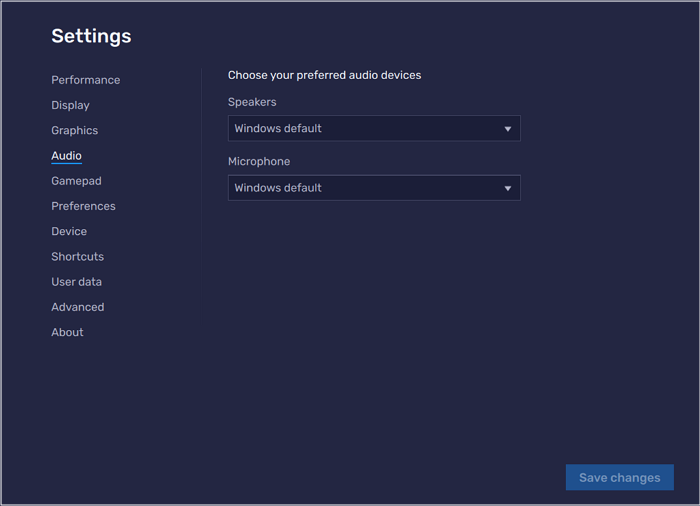Open the Shortcuts settings

pyautogui.click(x=77, y=257)
